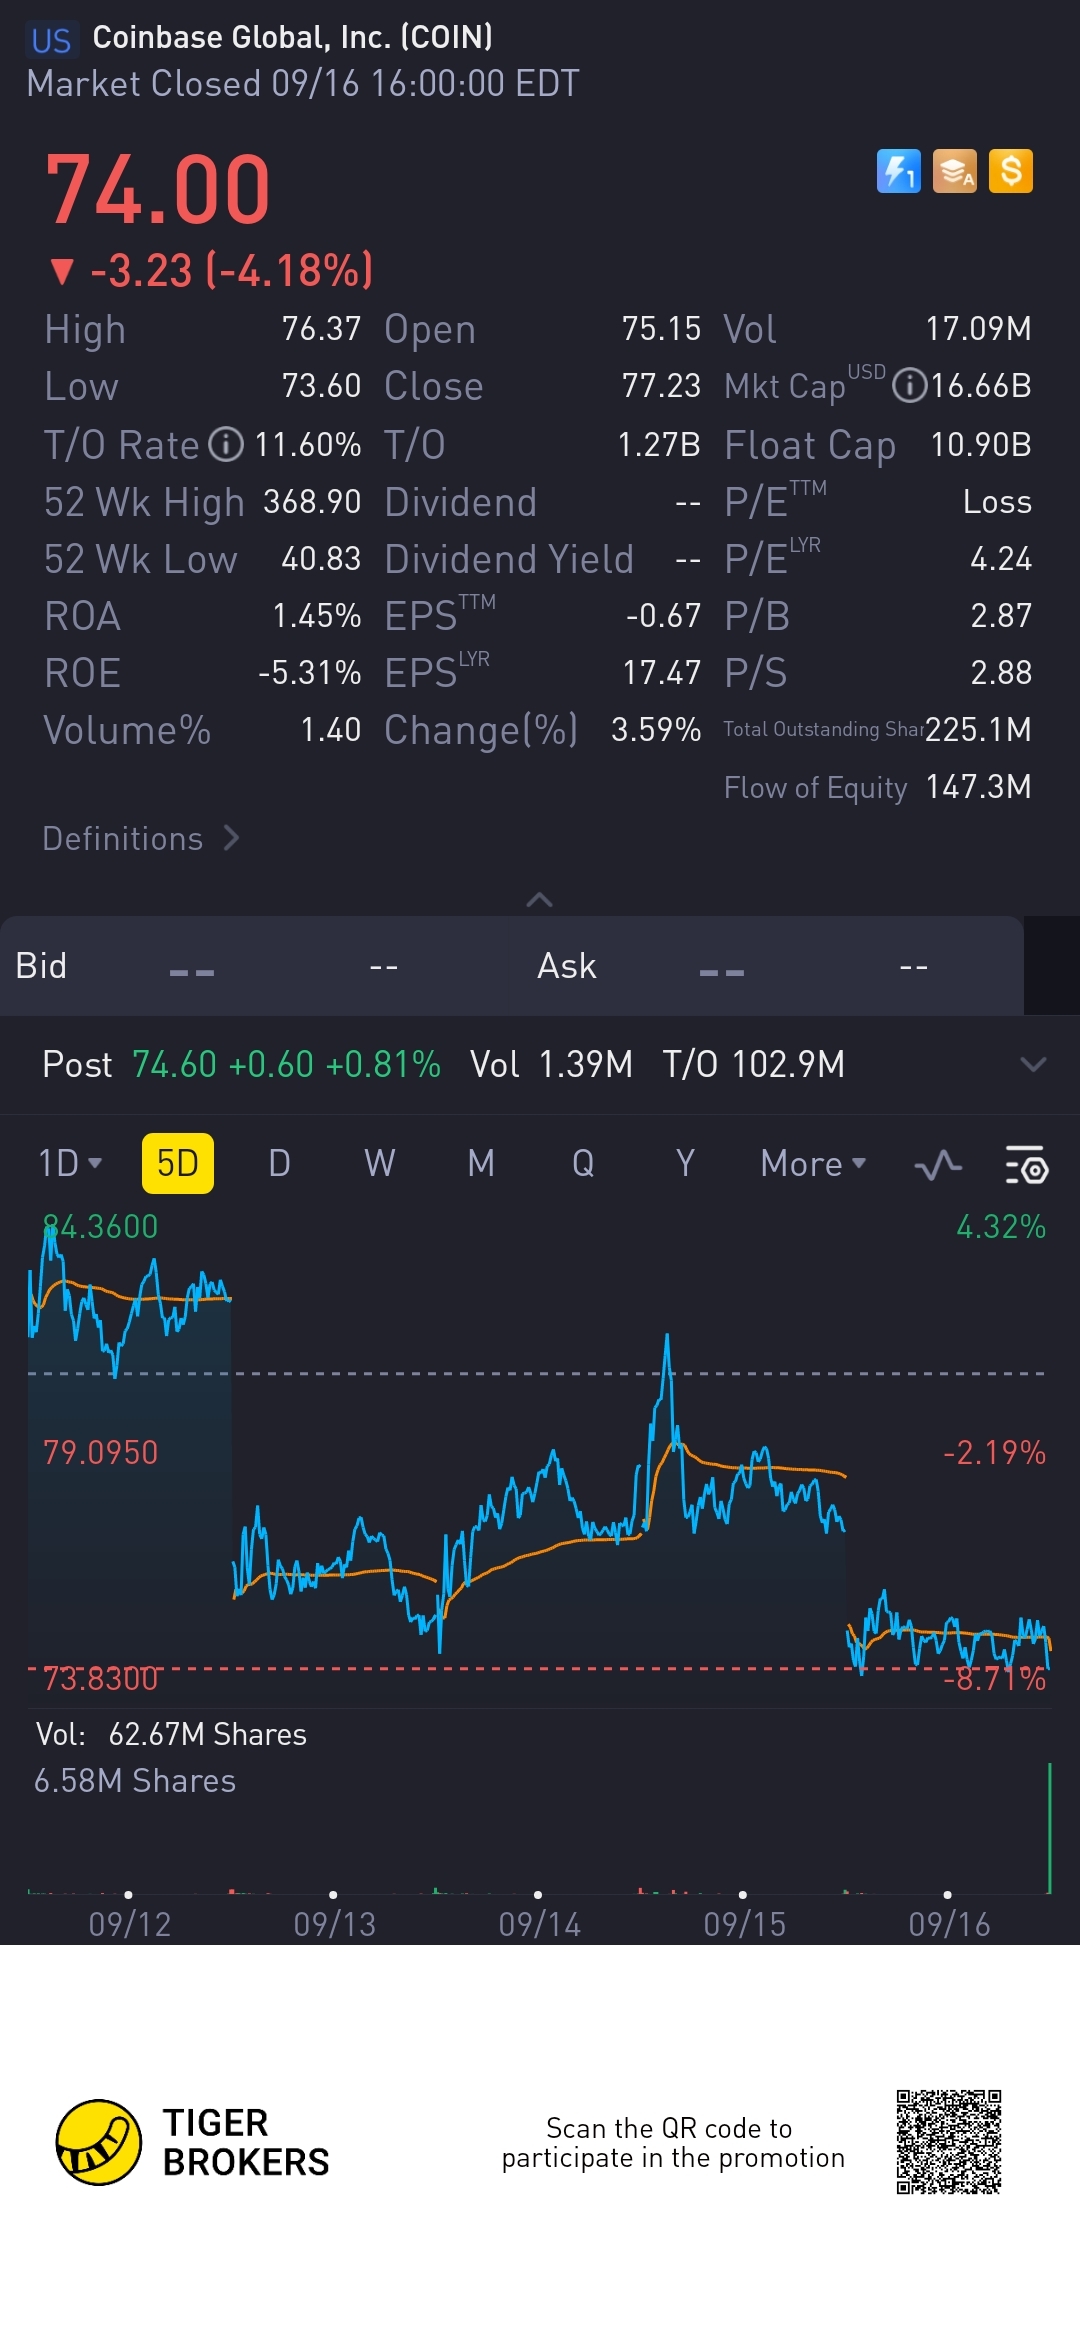The height and width of the screenshot is (2340, 1080).
Task: Open the Mkt Cap info icon
Action: [x=909, y=386]
